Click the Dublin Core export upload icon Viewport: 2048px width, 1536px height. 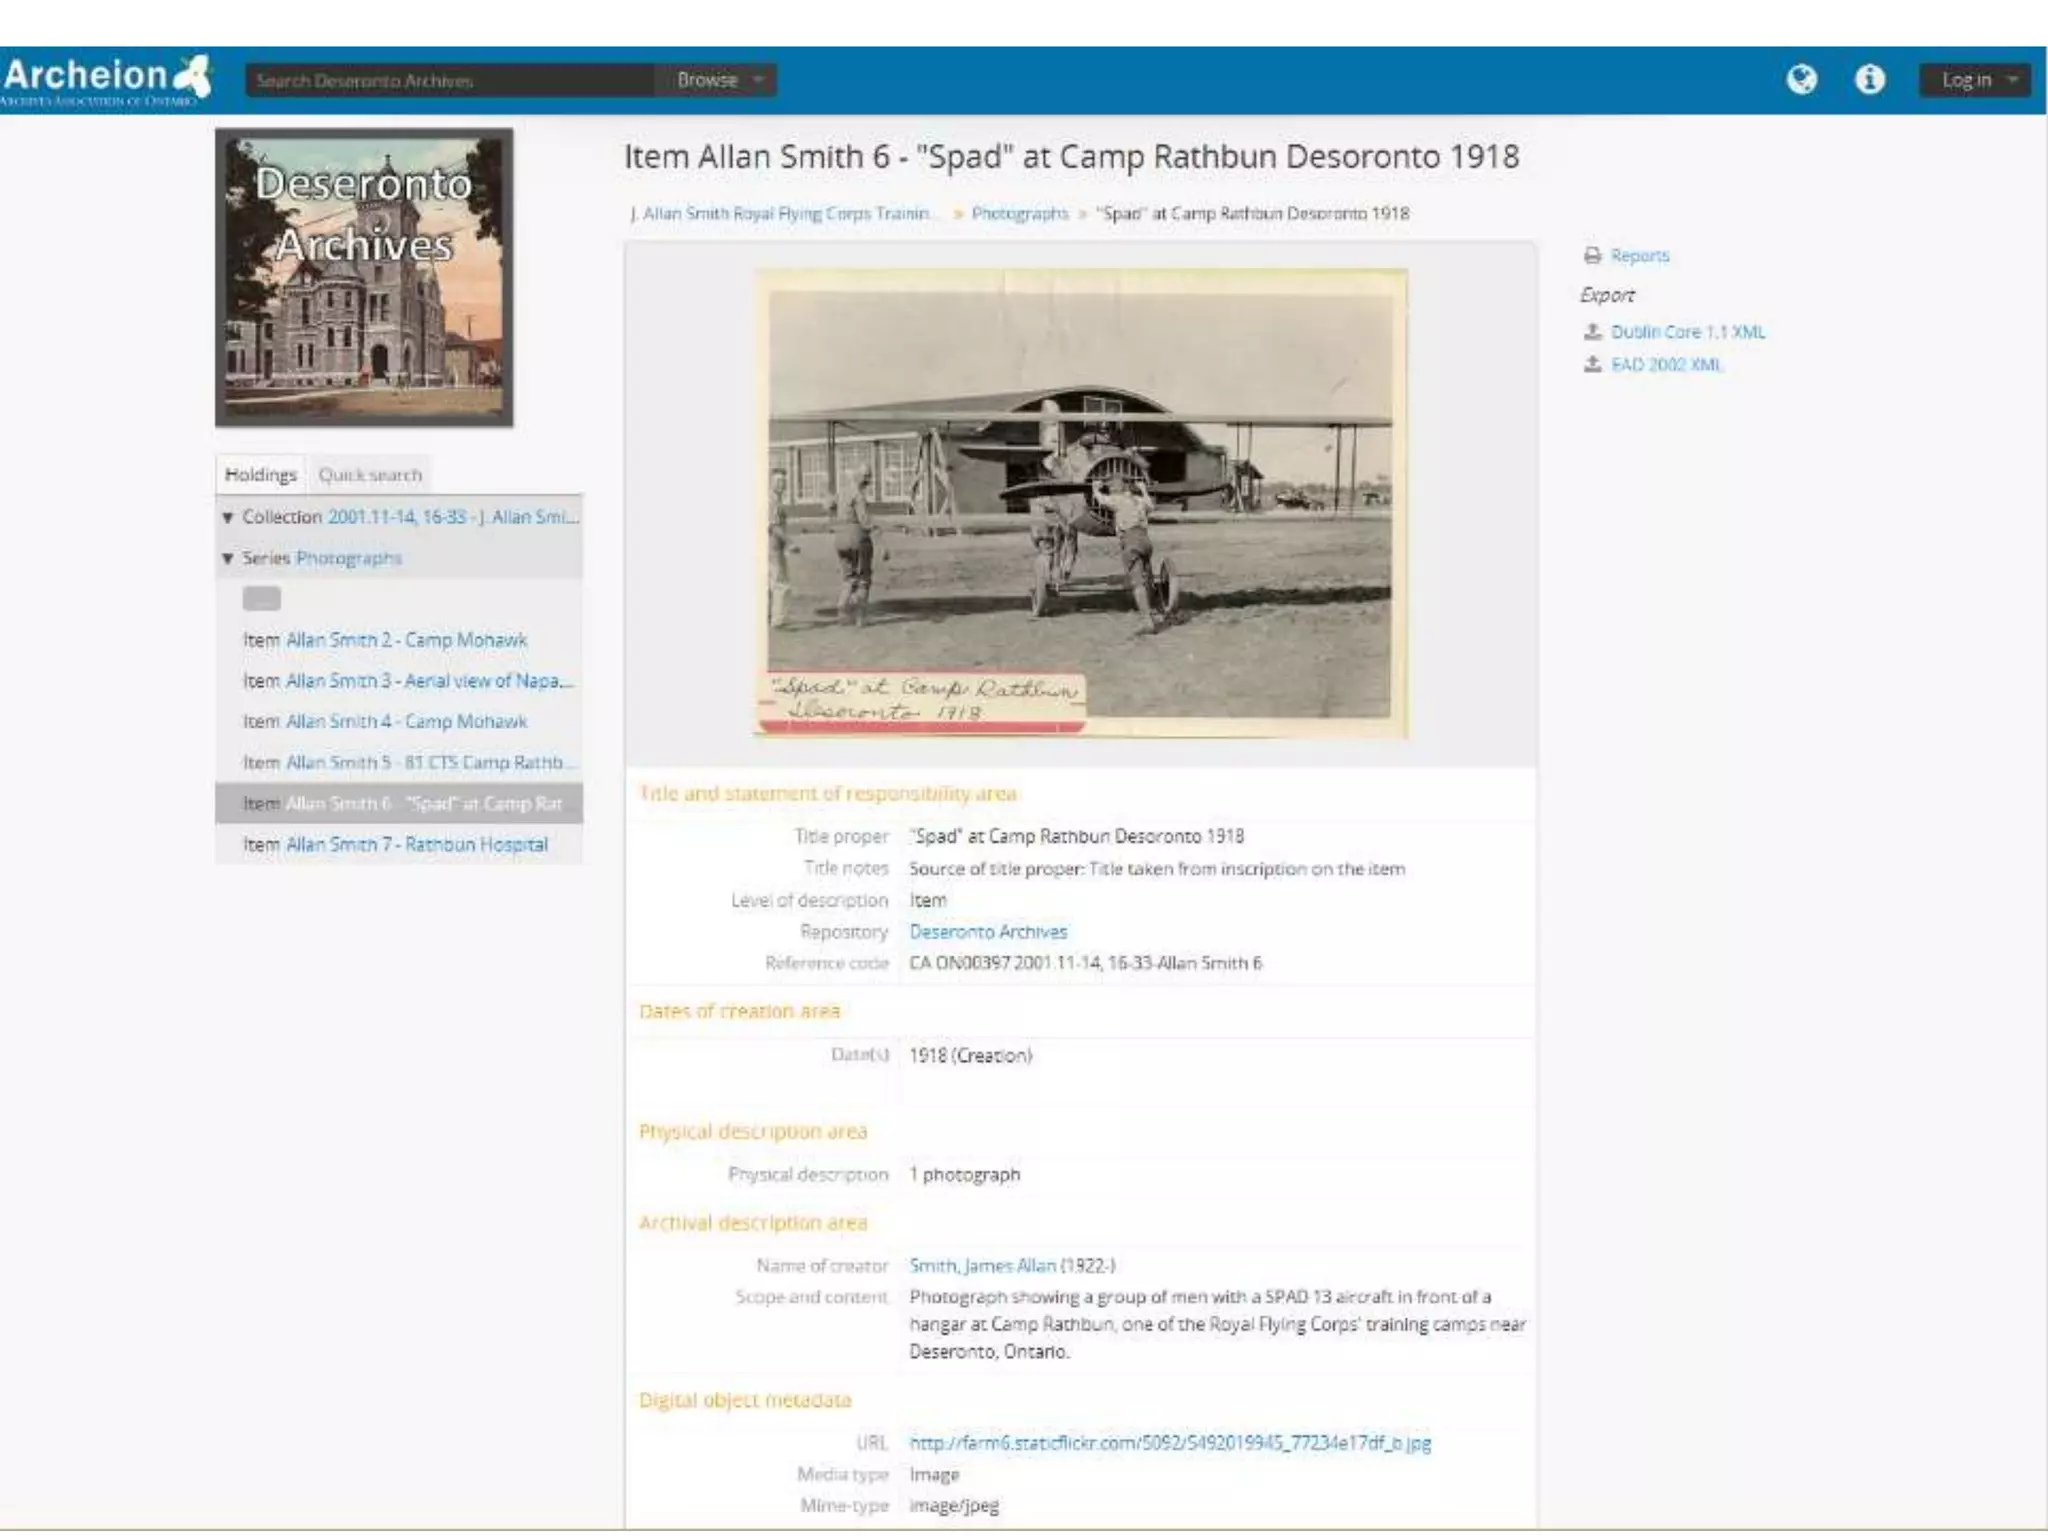[1592, 331]
